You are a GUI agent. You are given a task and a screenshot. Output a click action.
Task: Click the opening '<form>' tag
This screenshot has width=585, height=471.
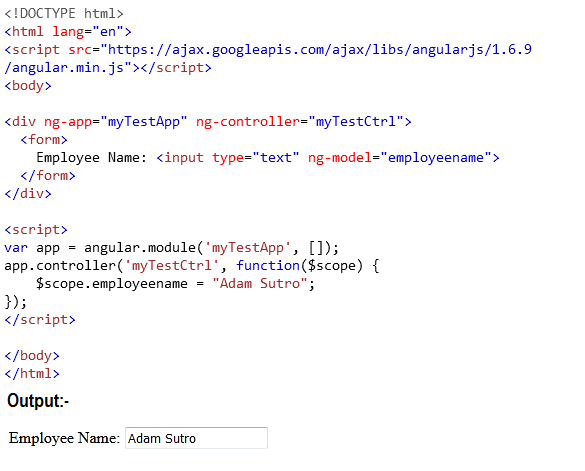coord(44,140)
